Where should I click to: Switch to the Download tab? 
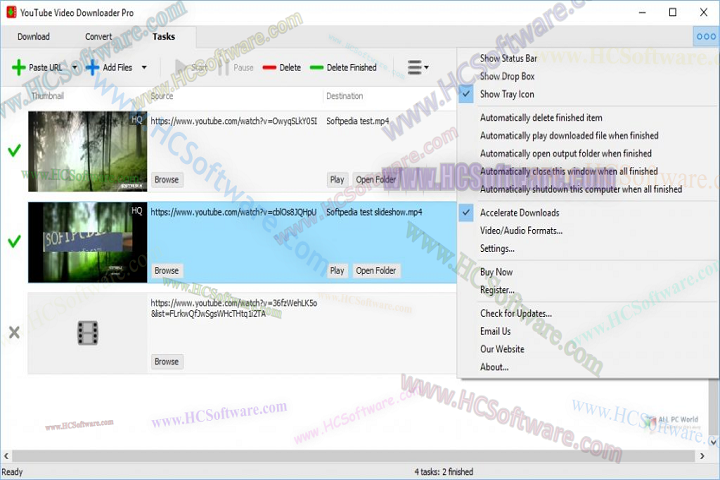tap(34, 37)
